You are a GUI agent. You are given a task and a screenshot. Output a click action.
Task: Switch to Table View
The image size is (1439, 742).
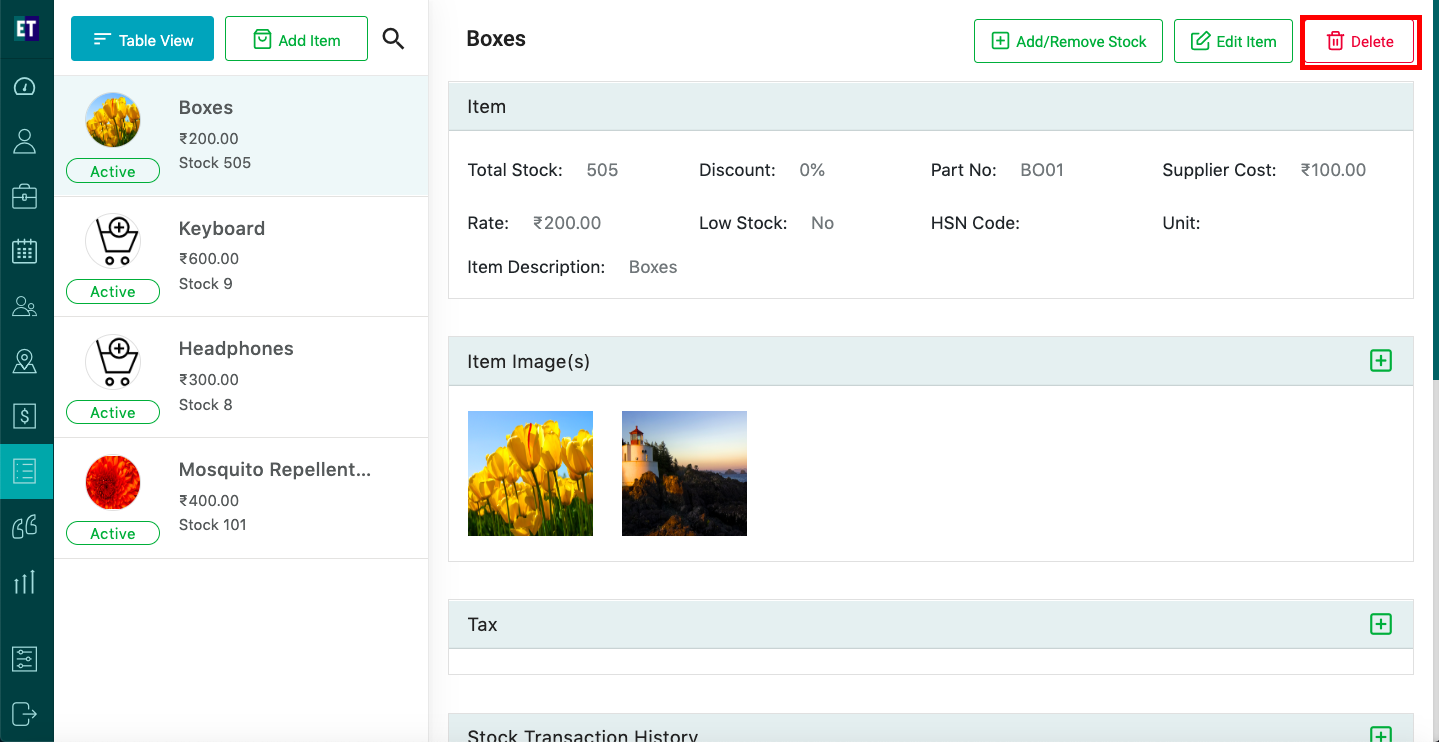pos(143,40)
